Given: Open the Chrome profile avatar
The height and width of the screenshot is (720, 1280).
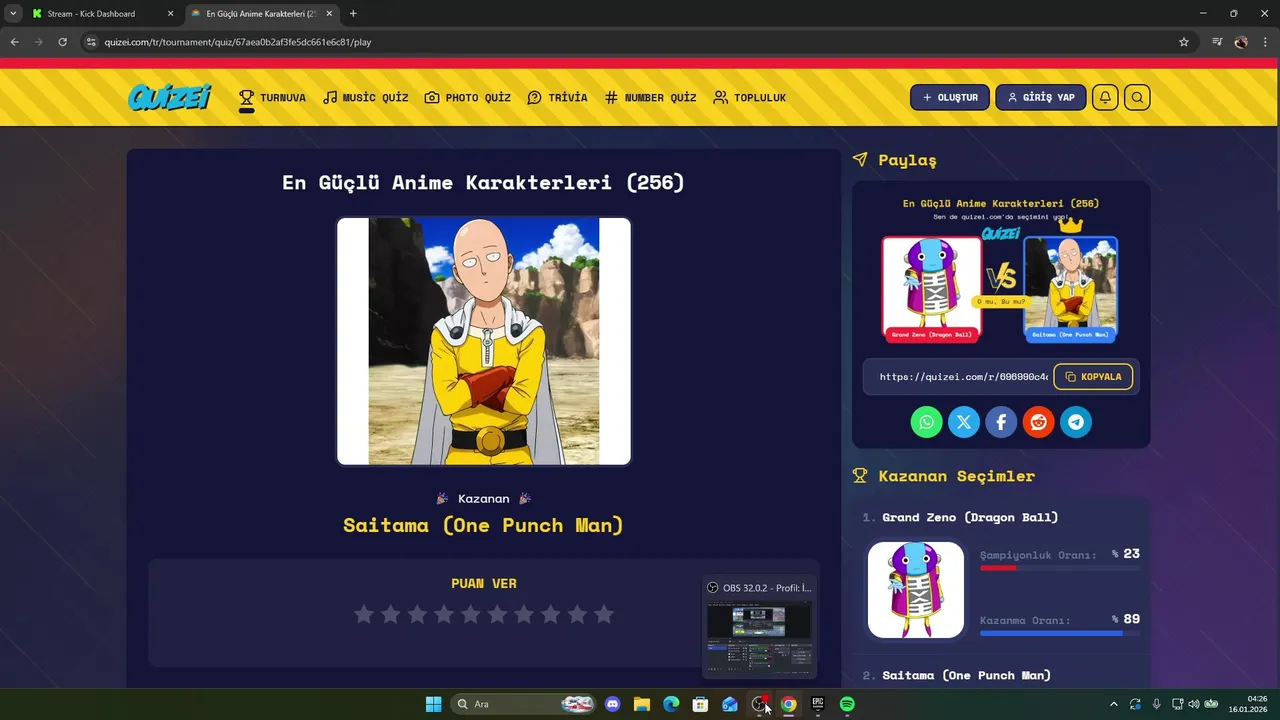Looking at the screenshot, I should tap(1241, 42).
